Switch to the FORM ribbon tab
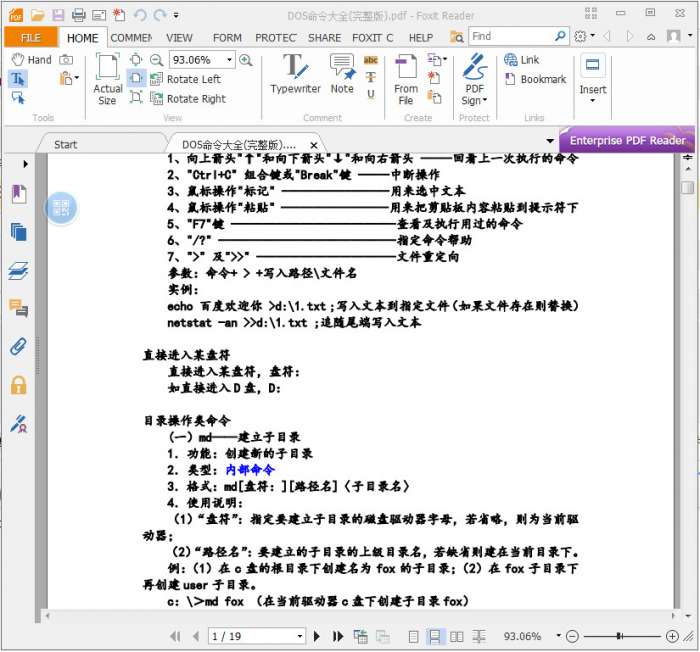700x652 pixels. tap(227, 38)
